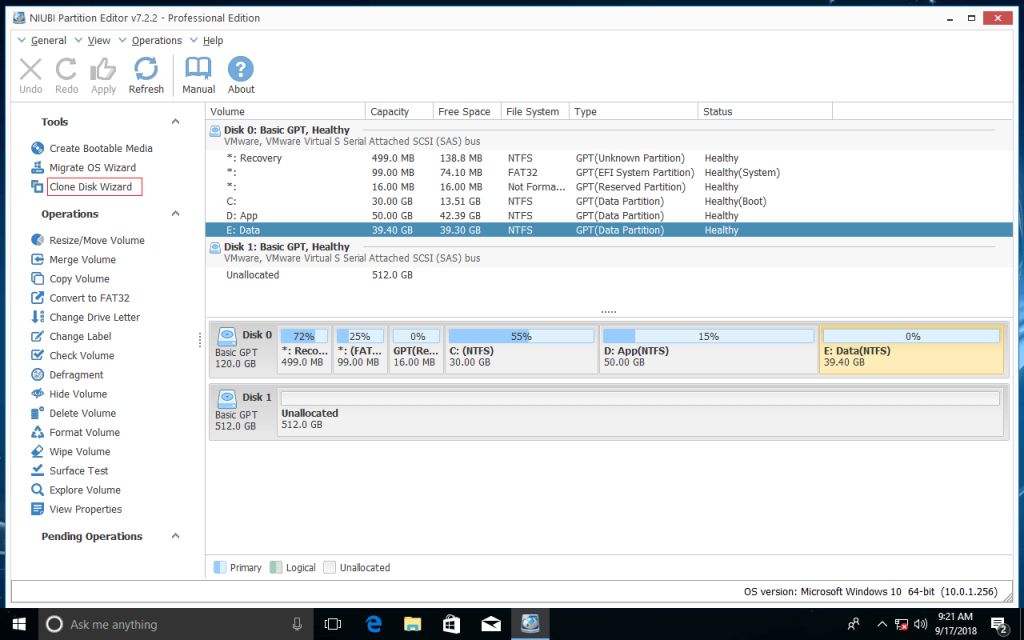
Task: Open Edge browser from the taskbar
Action: coord(374,624)
